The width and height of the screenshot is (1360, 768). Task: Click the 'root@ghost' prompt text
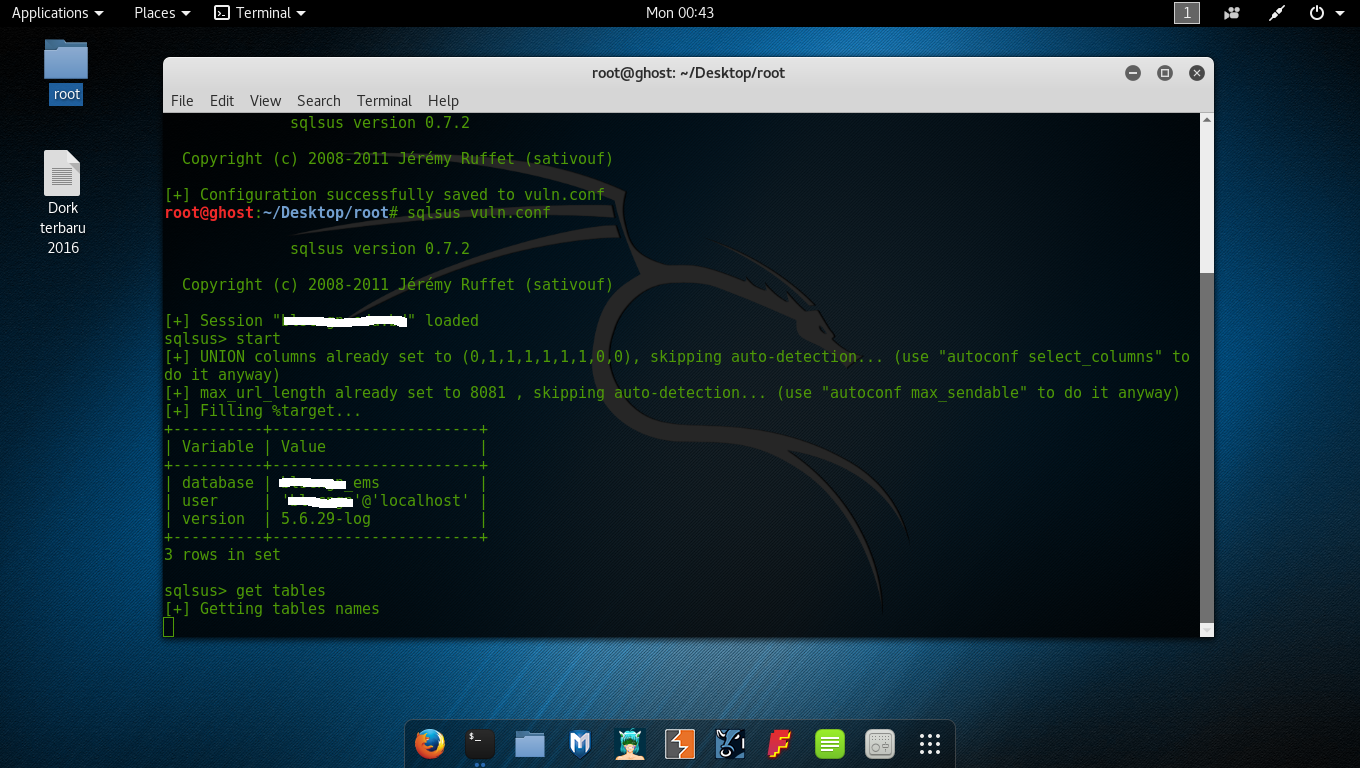point(209,213)
